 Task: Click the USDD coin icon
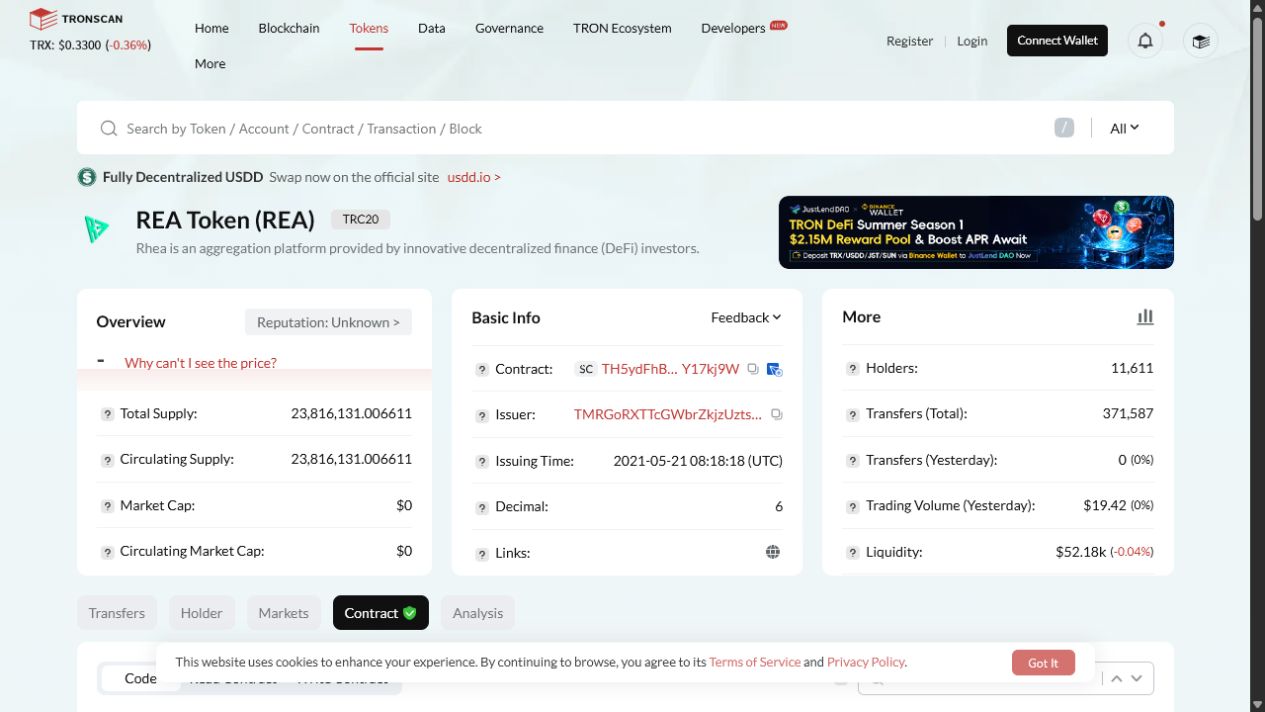click(x=87, y=177)
